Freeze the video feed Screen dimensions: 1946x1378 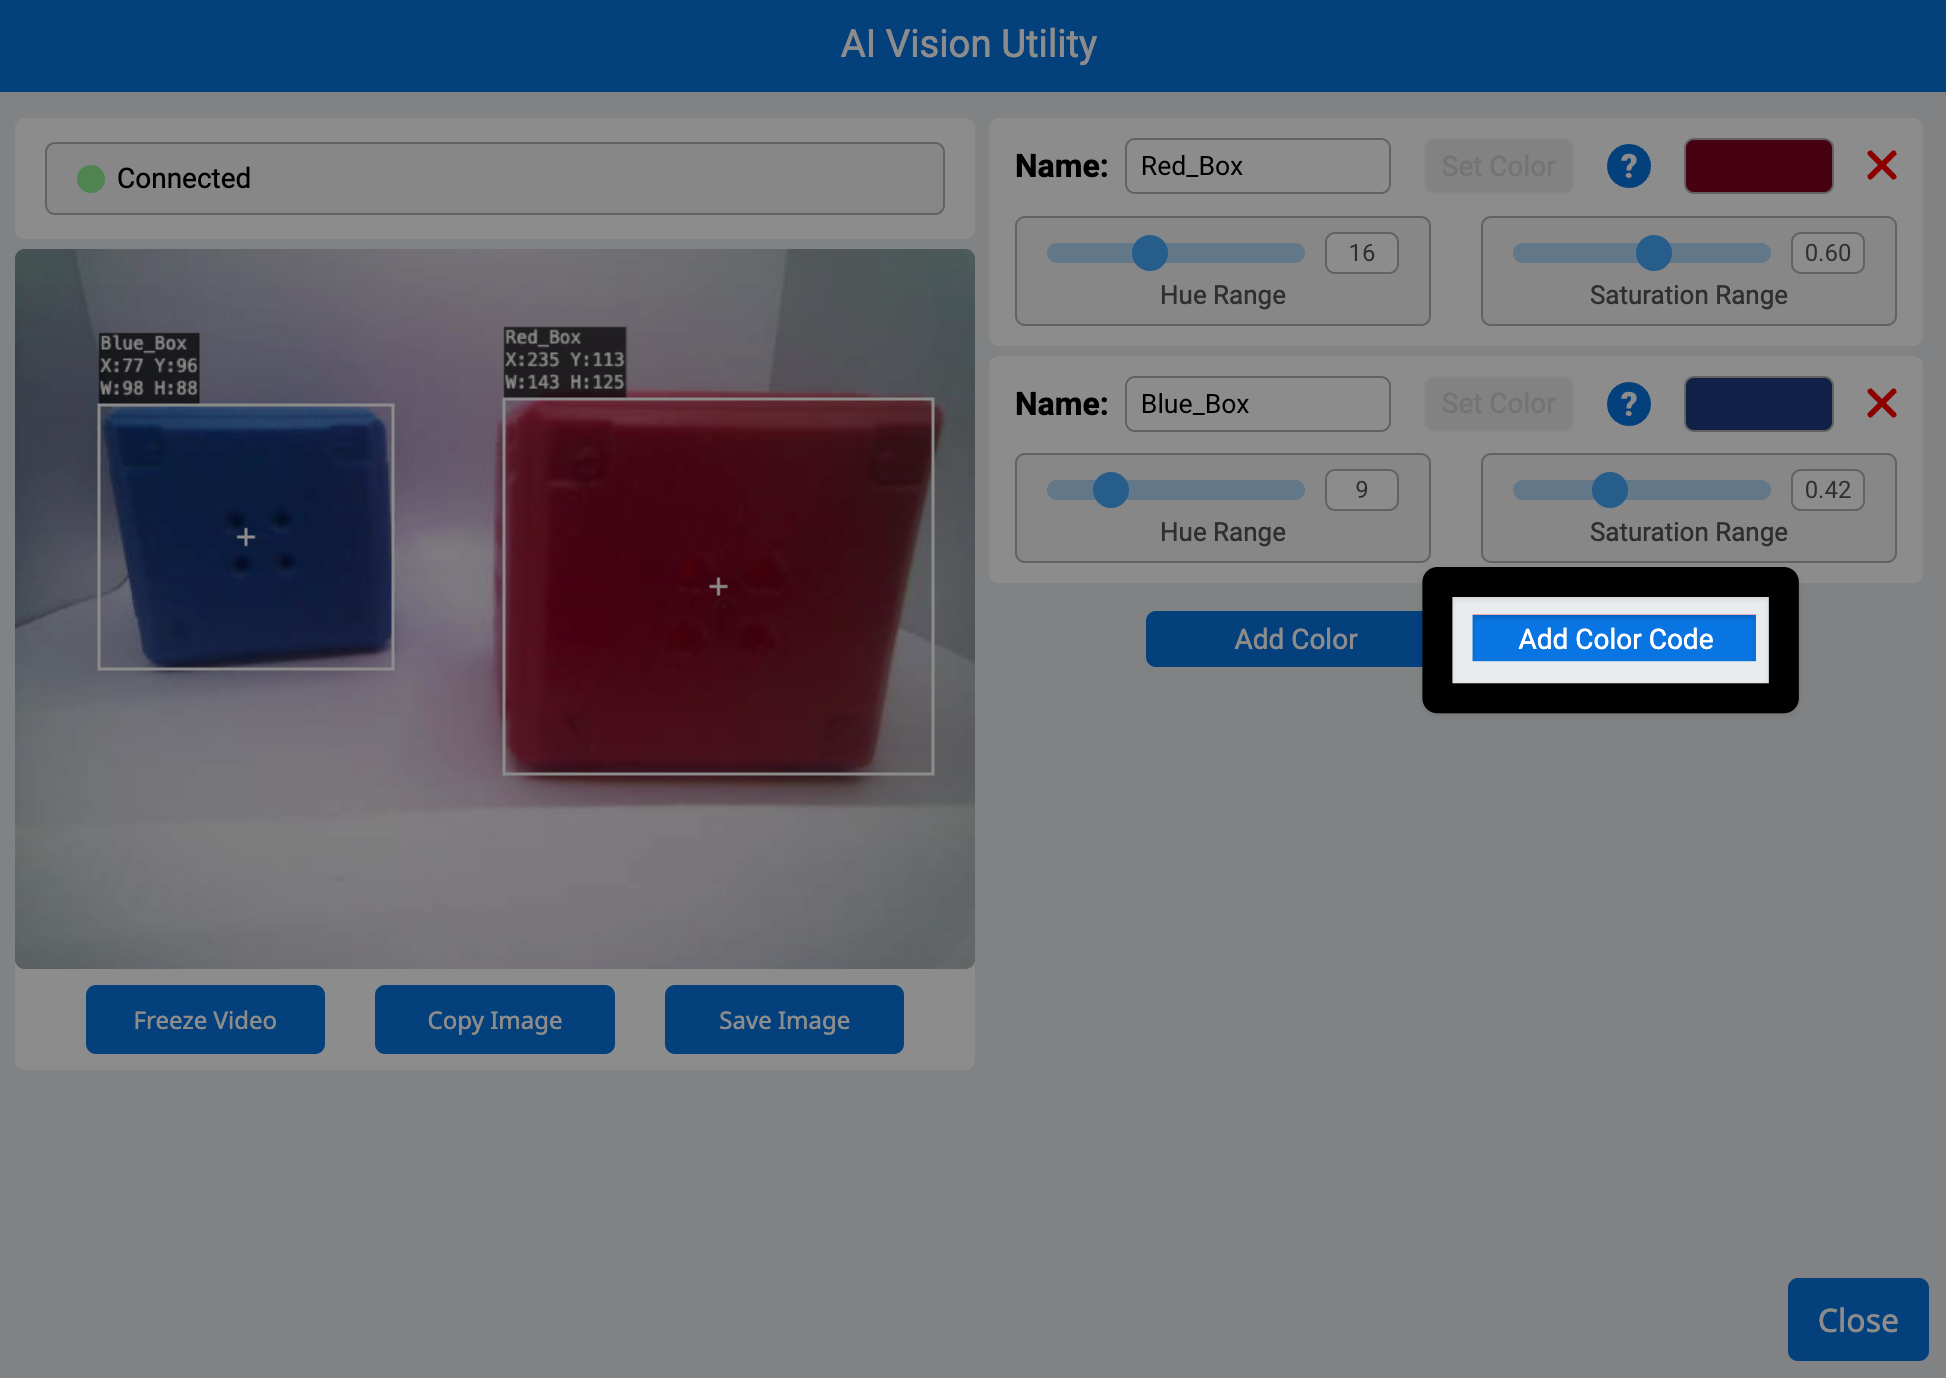tap(205, 1019)
